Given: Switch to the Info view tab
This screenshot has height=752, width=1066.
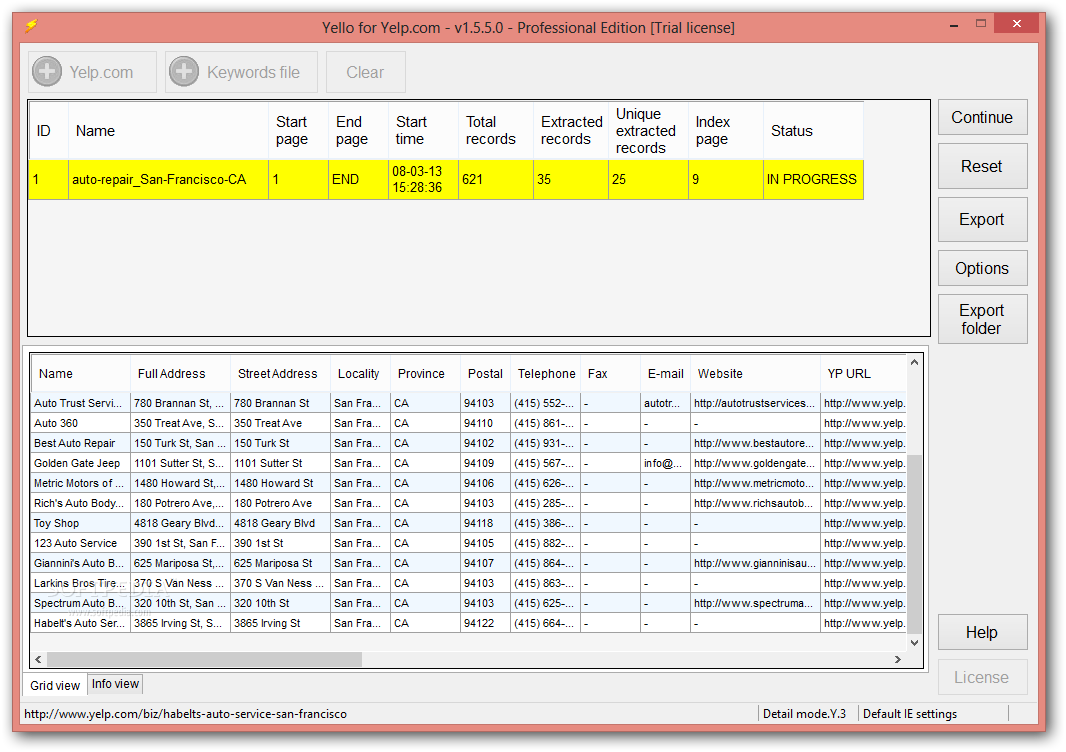Looking at the screenshot, I should (115, 684).
